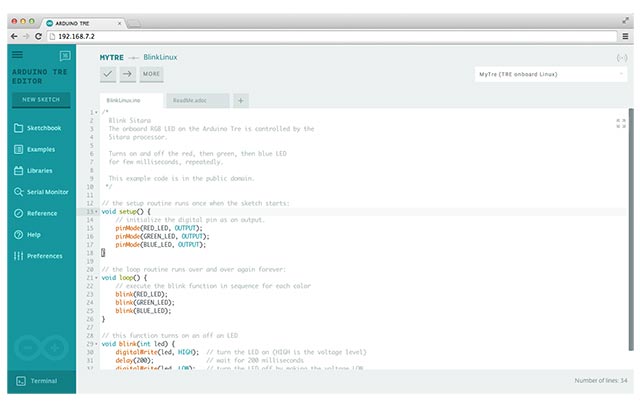Open the Terminal panel
The image size is (640, 407).
pos(38,381)
